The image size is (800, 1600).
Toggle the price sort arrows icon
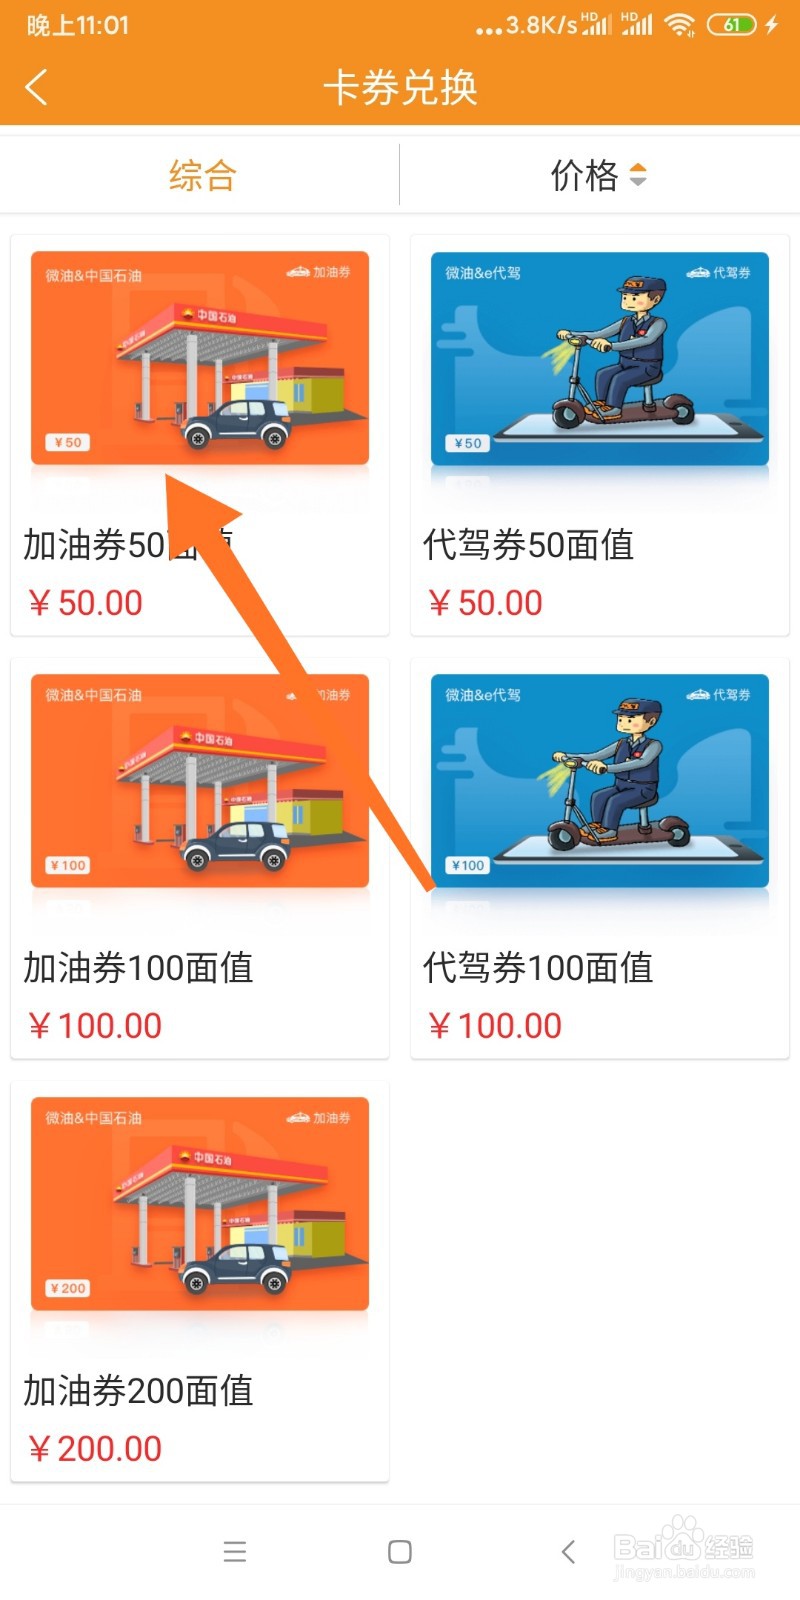coord(638,175)
